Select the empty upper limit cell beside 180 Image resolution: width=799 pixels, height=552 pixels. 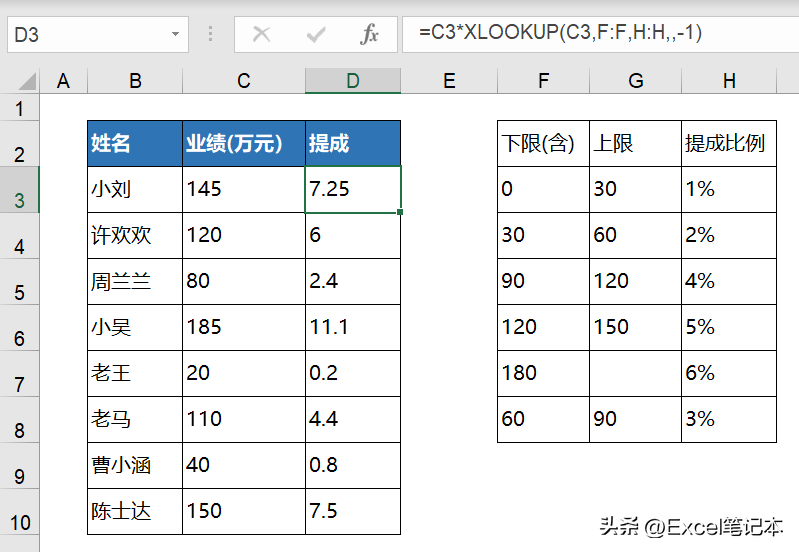[x=635, y=374]
